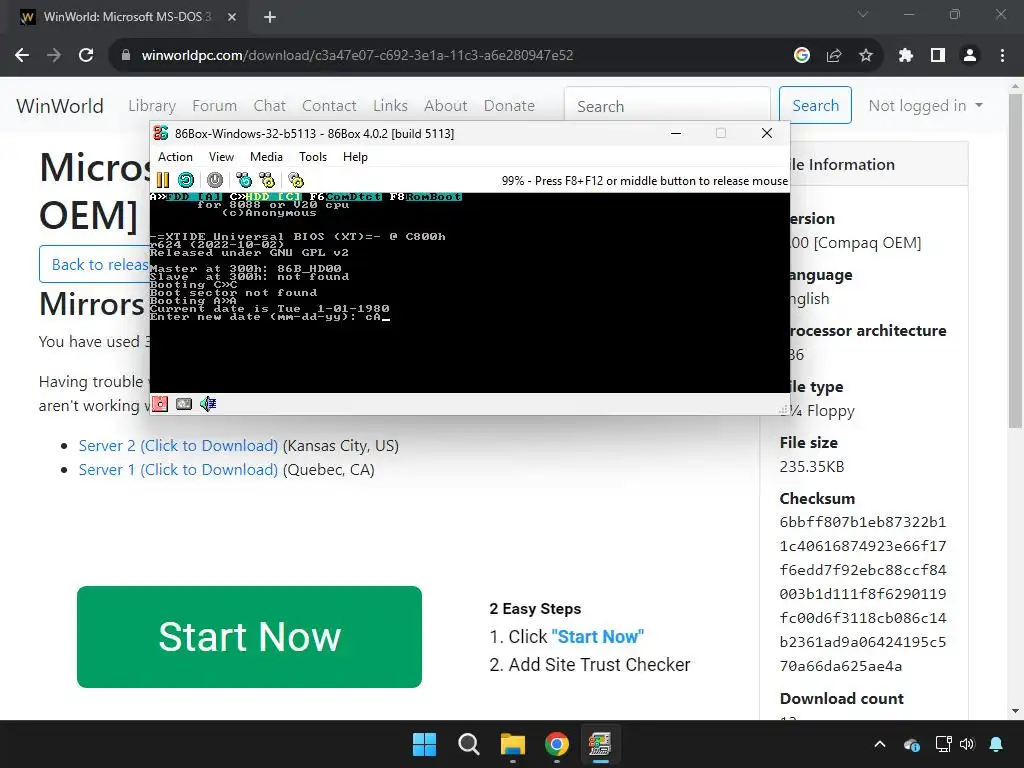This screenshot has height=768, width=1024.
Task: Click the floppy disk status bar icon
Action: point(160,404)
